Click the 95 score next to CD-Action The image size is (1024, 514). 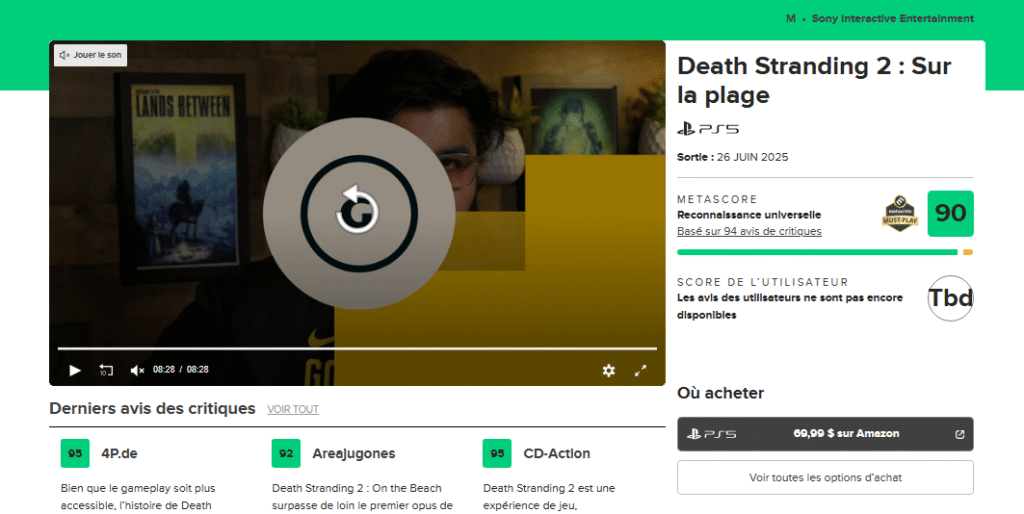pos(497,453)
